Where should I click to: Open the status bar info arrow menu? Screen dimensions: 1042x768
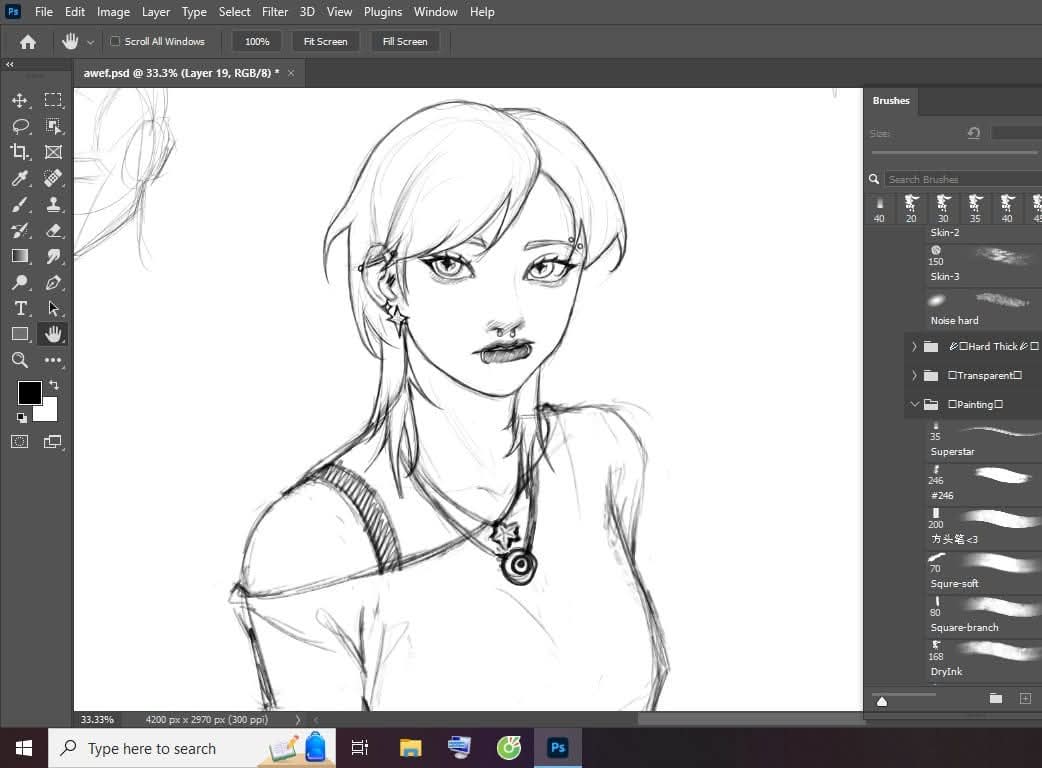coord(298,720)
